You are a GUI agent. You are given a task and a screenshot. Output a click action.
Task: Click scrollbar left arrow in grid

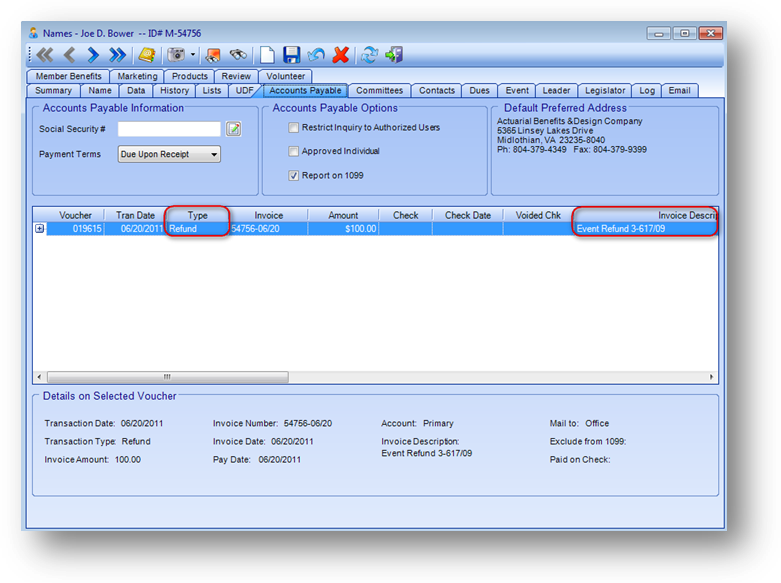tap(39, 377)
